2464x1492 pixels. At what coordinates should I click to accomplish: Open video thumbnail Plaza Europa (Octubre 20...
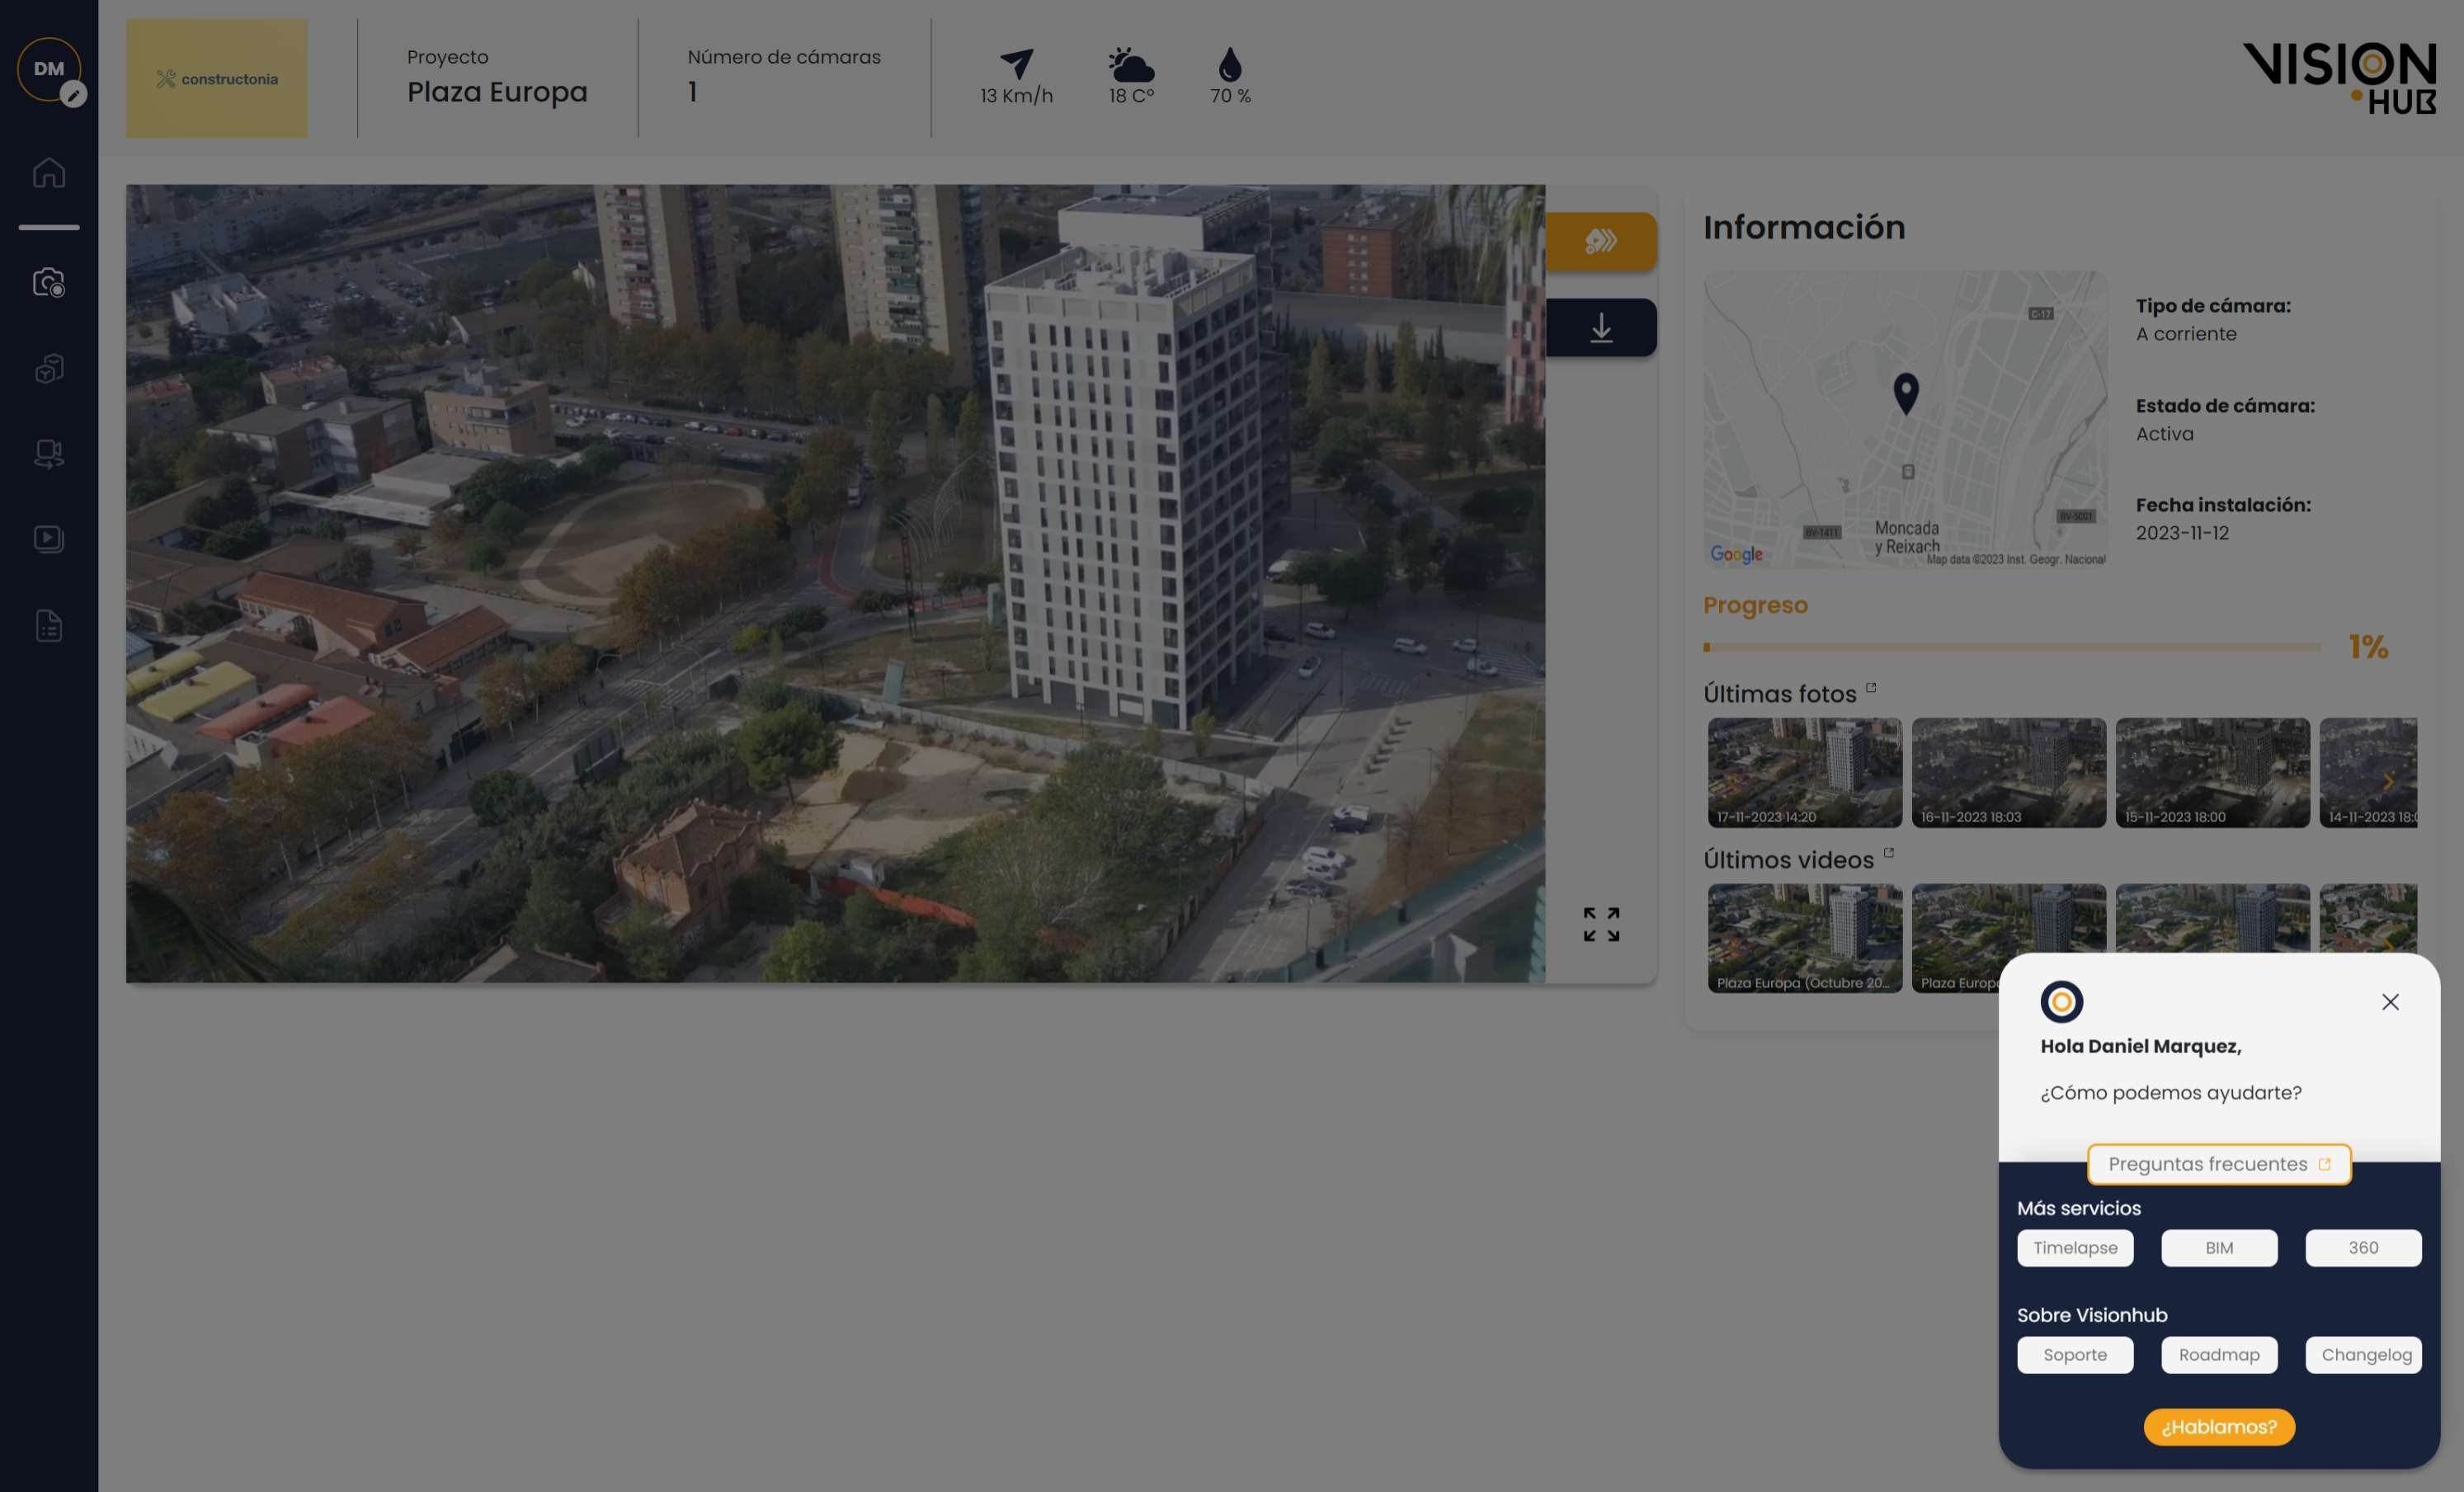pyautogui.click(x=1805, y=938)
